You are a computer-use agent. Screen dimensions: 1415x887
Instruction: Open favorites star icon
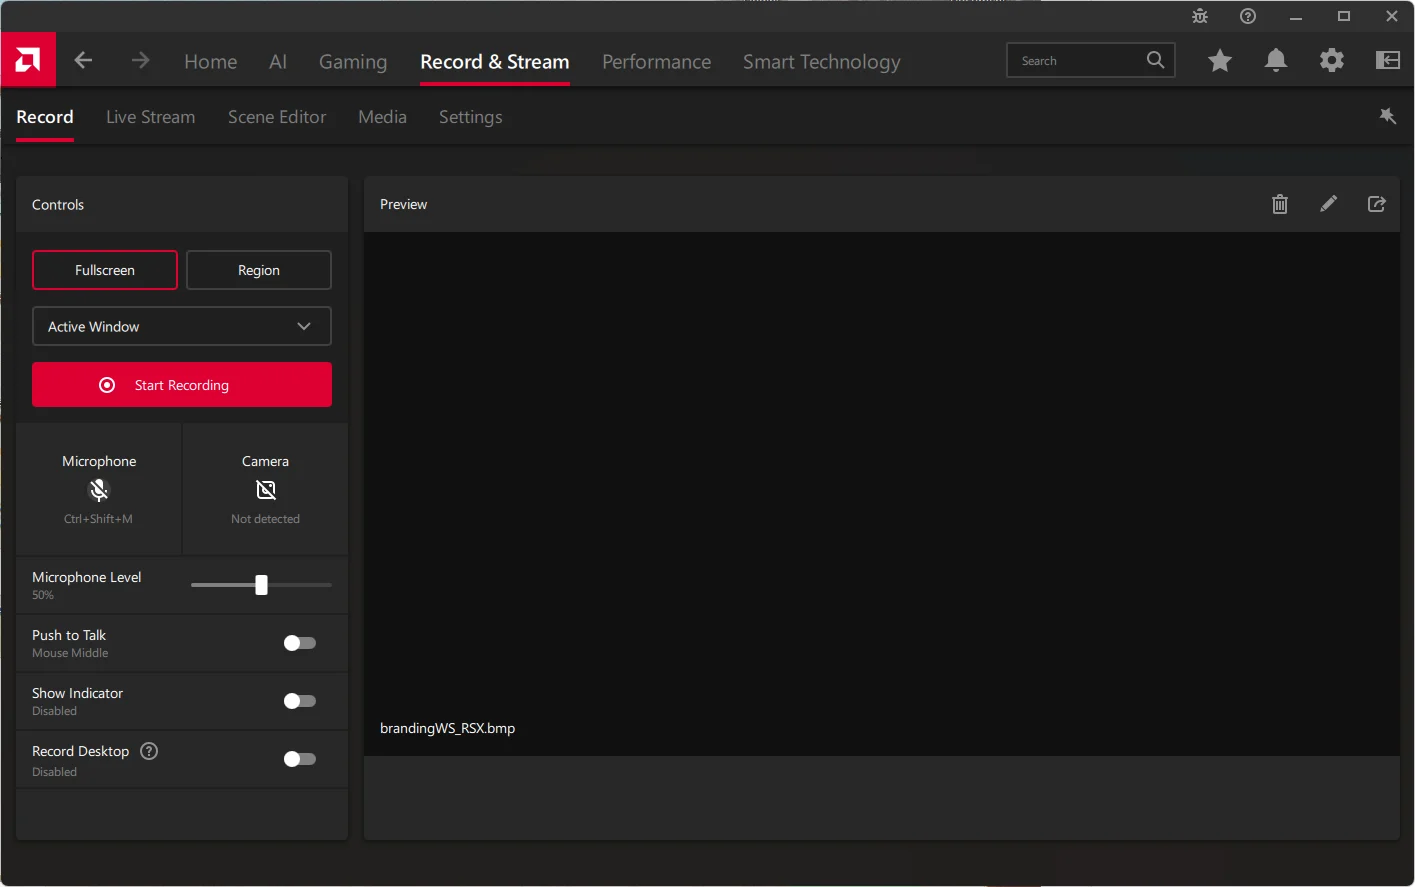[x=1219, y=61]
